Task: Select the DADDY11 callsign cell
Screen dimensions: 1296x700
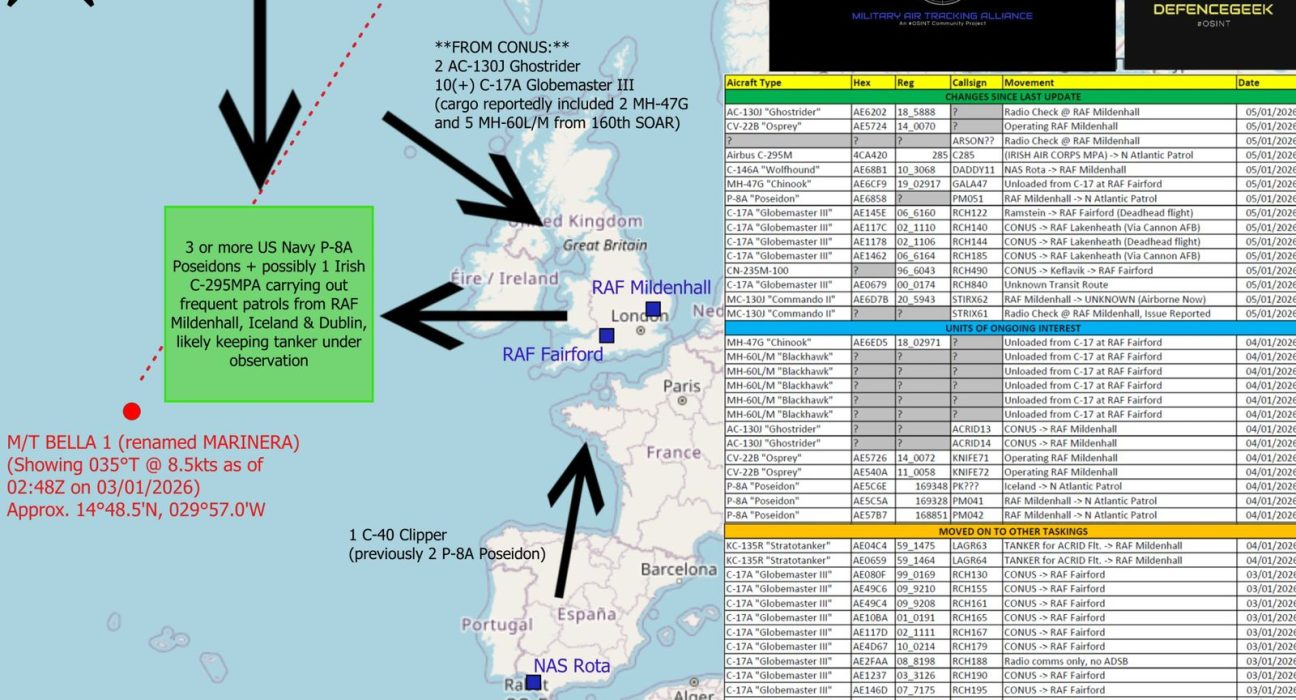Action: click(974, 170)
